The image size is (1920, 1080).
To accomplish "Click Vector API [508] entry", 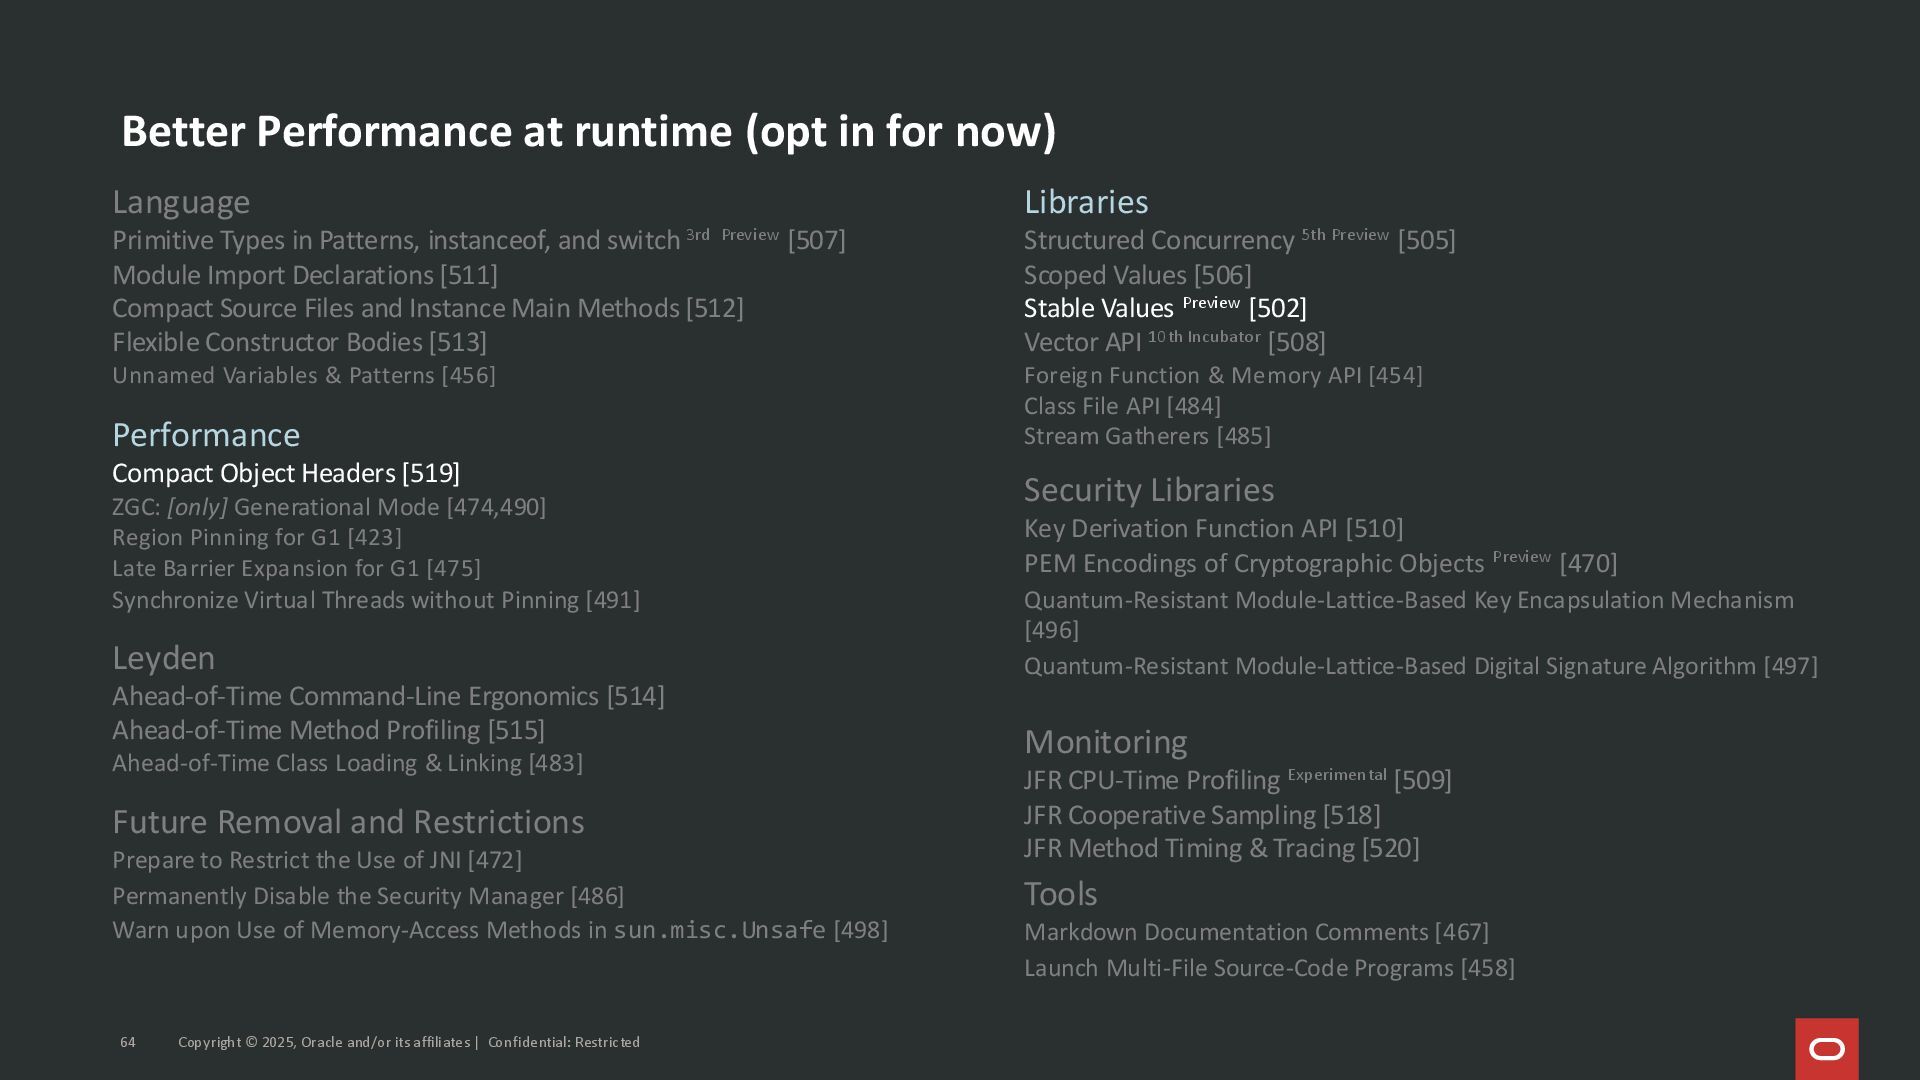I will tap(1174, 342).
